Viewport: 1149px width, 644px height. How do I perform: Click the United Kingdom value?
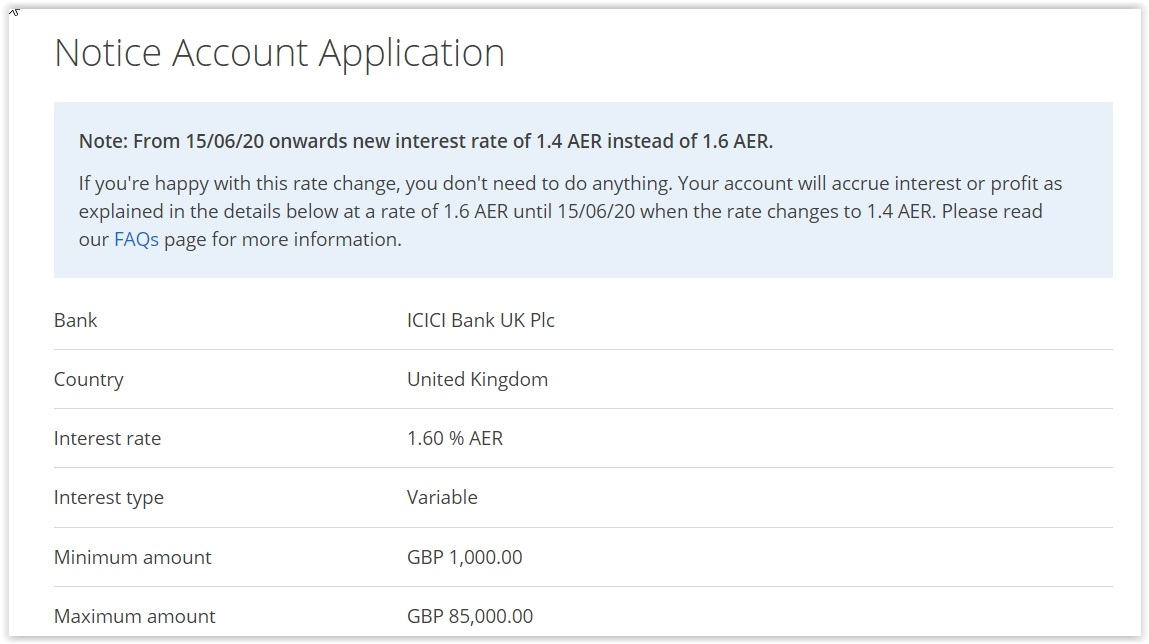tap(477, 380)
